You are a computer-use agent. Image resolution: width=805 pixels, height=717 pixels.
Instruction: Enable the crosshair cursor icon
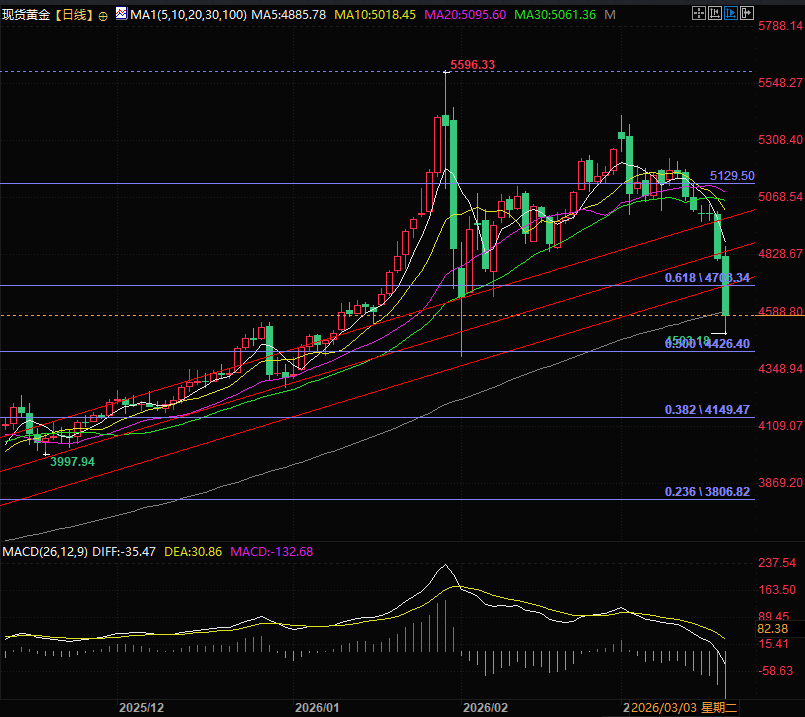point(699,13)
